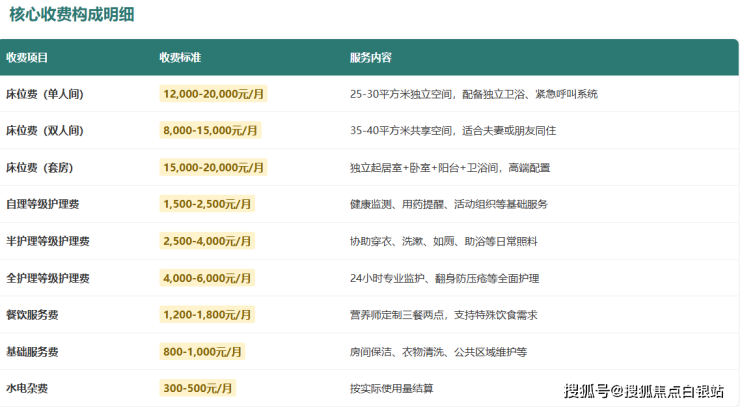
Task: Click the 4,000-6,000元/月 price badge
Action: coord(207,278)
